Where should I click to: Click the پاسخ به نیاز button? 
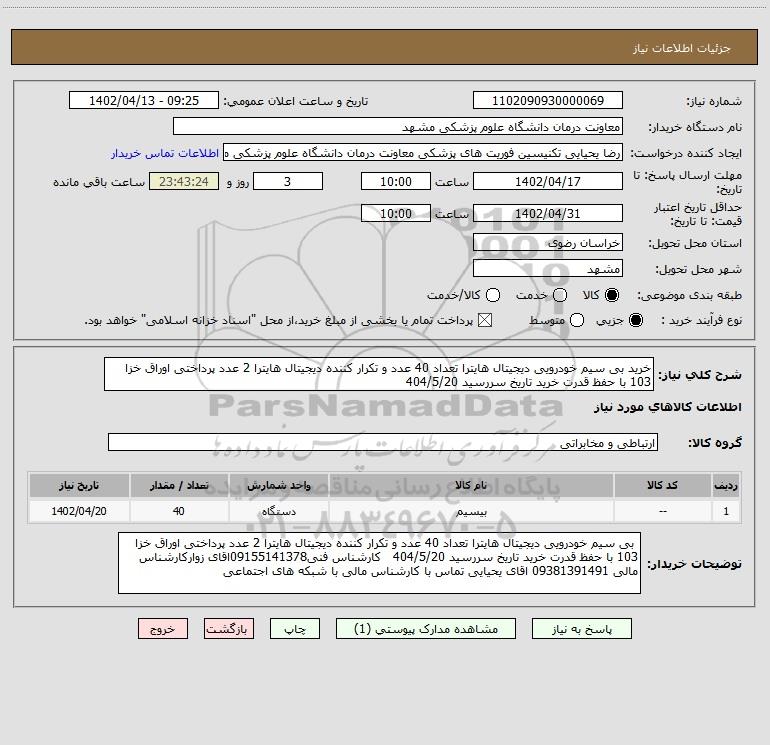(x=581, y=629)
